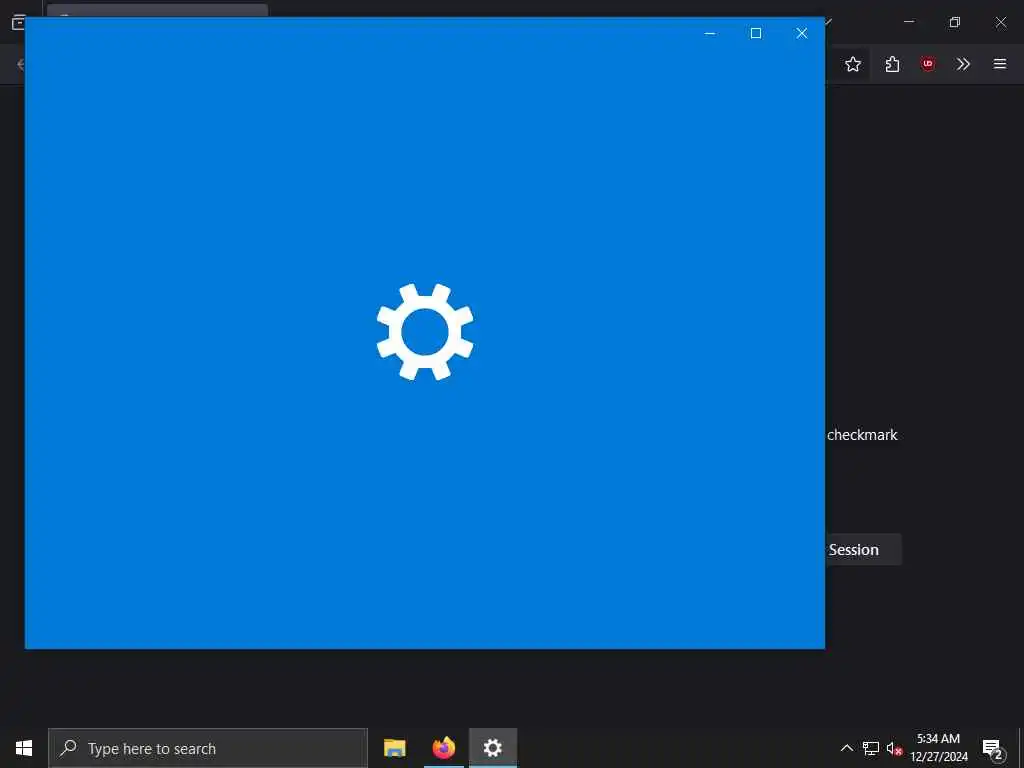Switch to Firefox via its taskbar icon

tap(444, 748)
